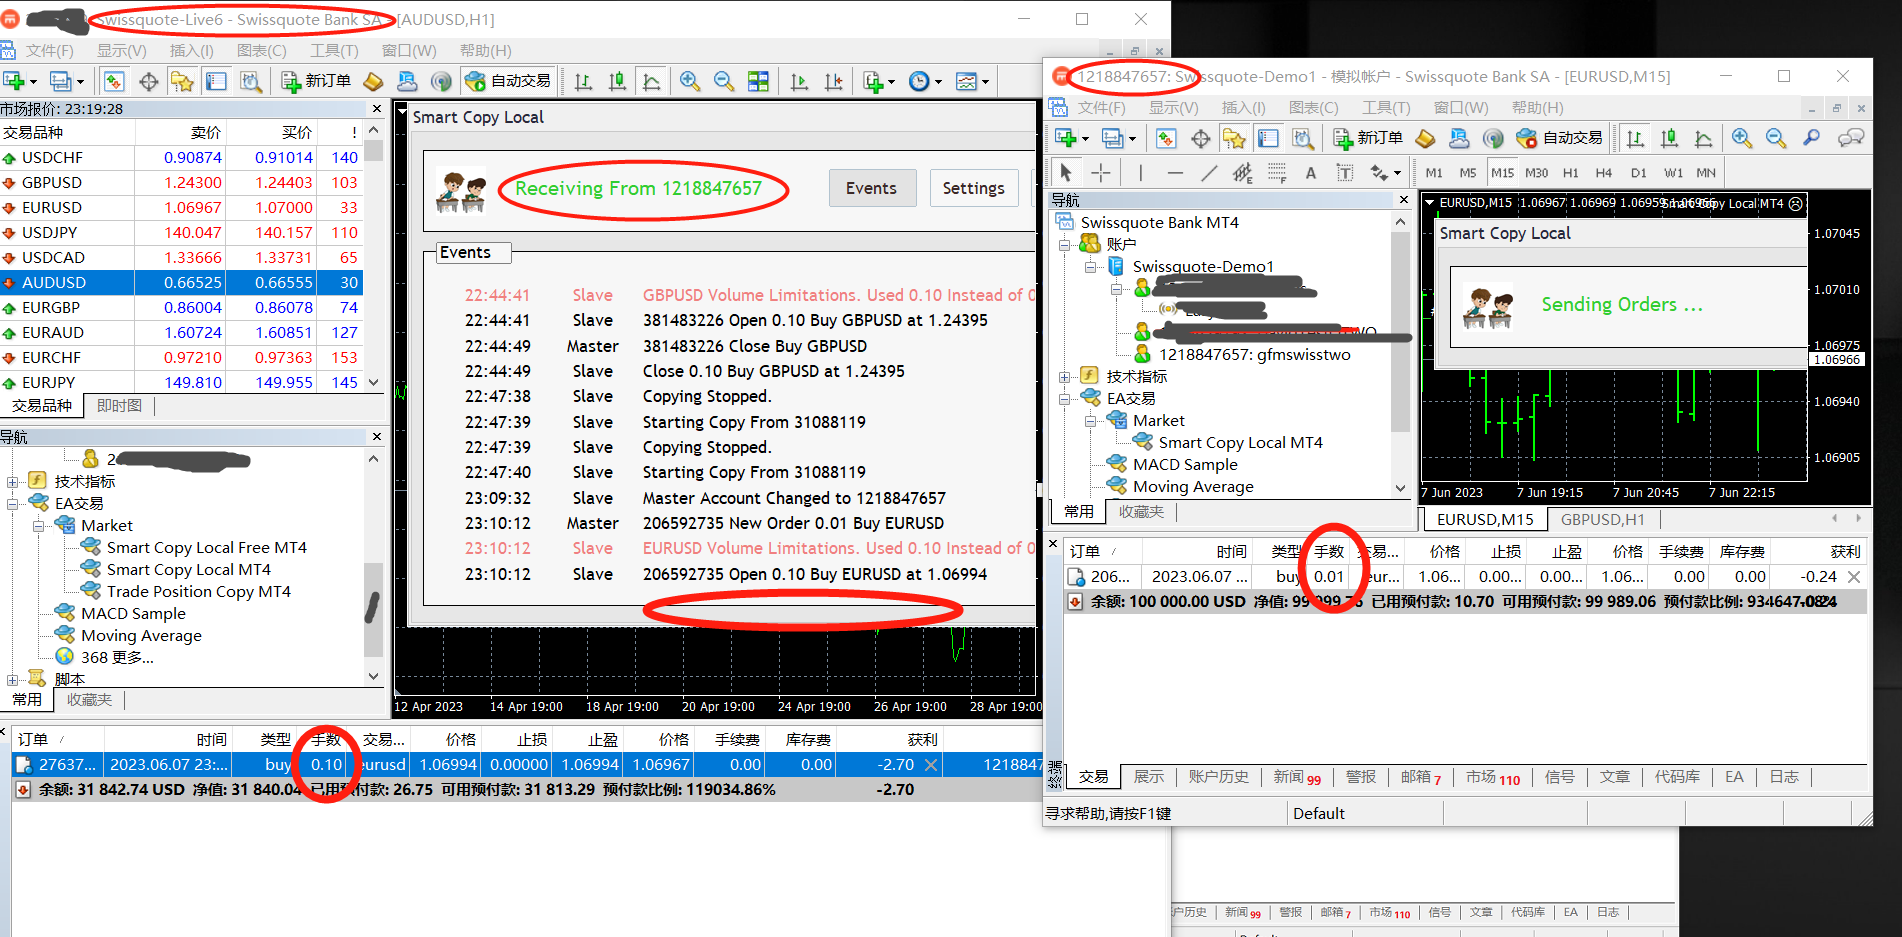Image resolution: width=1902 pixels, height=937 pixels.
Task: Click the signals icon in Live6 toolbar
Action: point(441,82)
